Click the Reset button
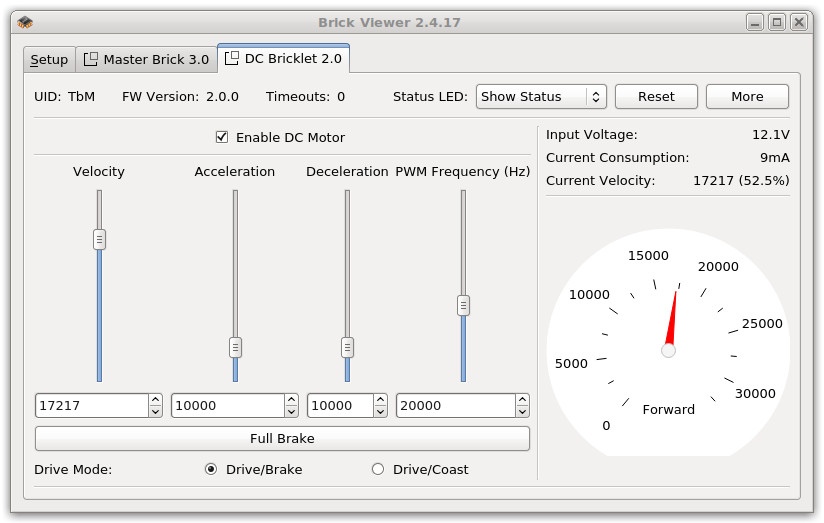 (x=656, y=97)
